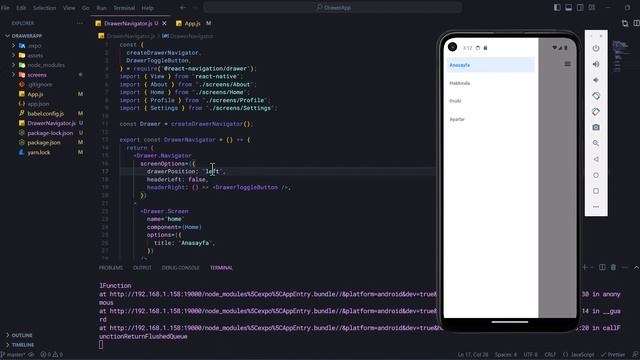Click the new terminal plus icon
Screen dimensions: 640x360
point(585,267)
